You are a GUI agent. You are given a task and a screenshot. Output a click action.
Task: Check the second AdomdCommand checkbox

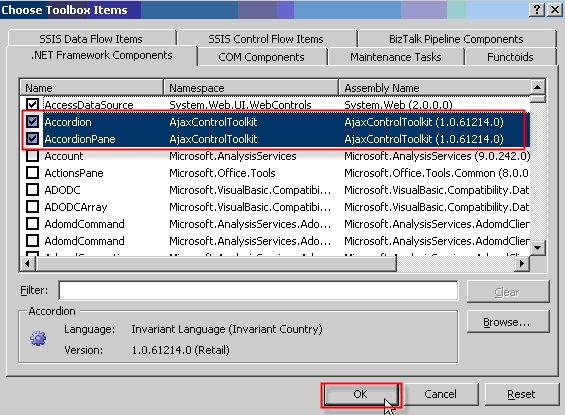[x=32, y=240]
